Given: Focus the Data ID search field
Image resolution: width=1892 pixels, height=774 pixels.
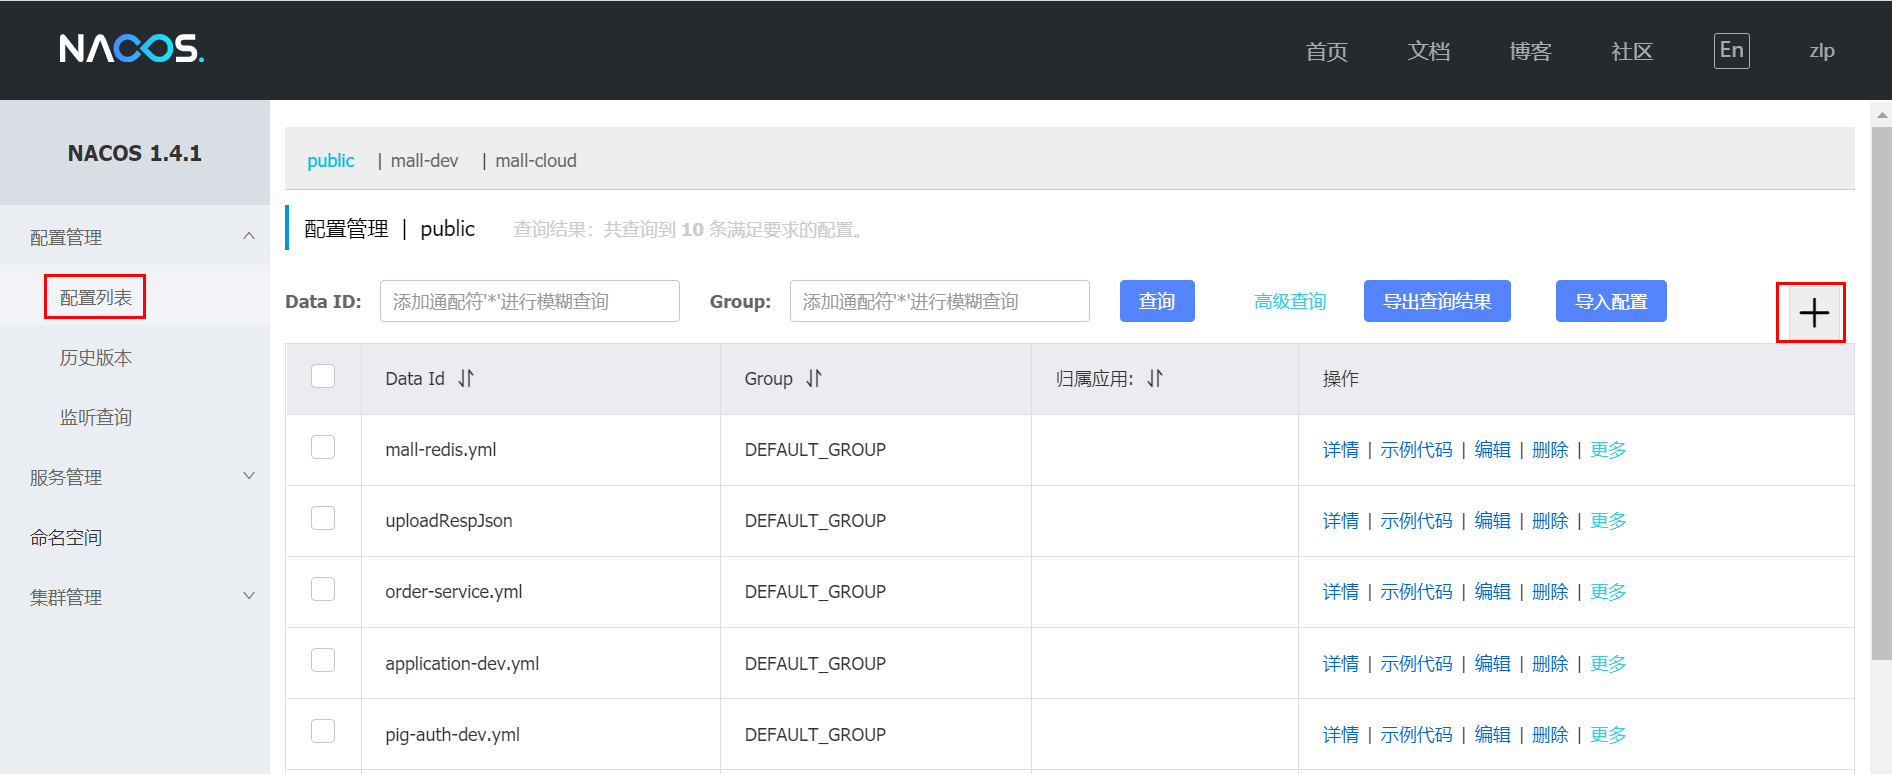Looking at the screenshot, I should [530, 301].
